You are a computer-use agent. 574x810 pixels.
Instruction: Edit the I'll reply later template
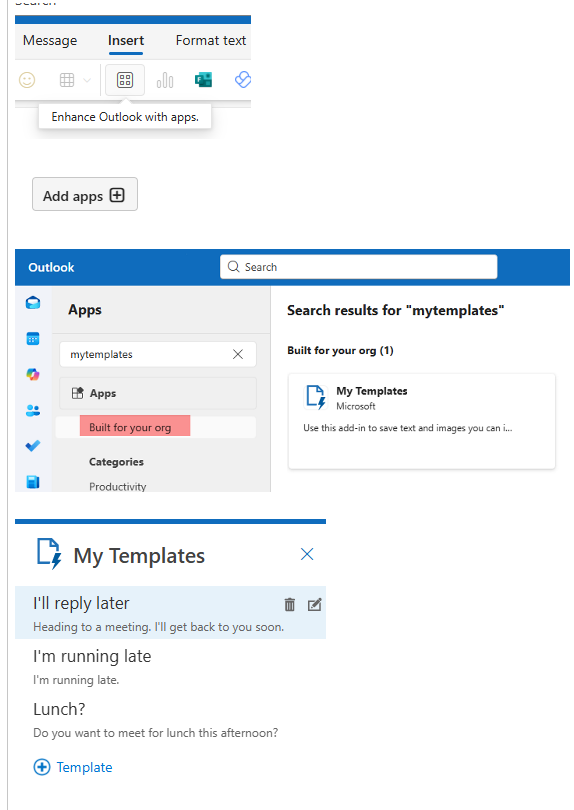[315, 604]
